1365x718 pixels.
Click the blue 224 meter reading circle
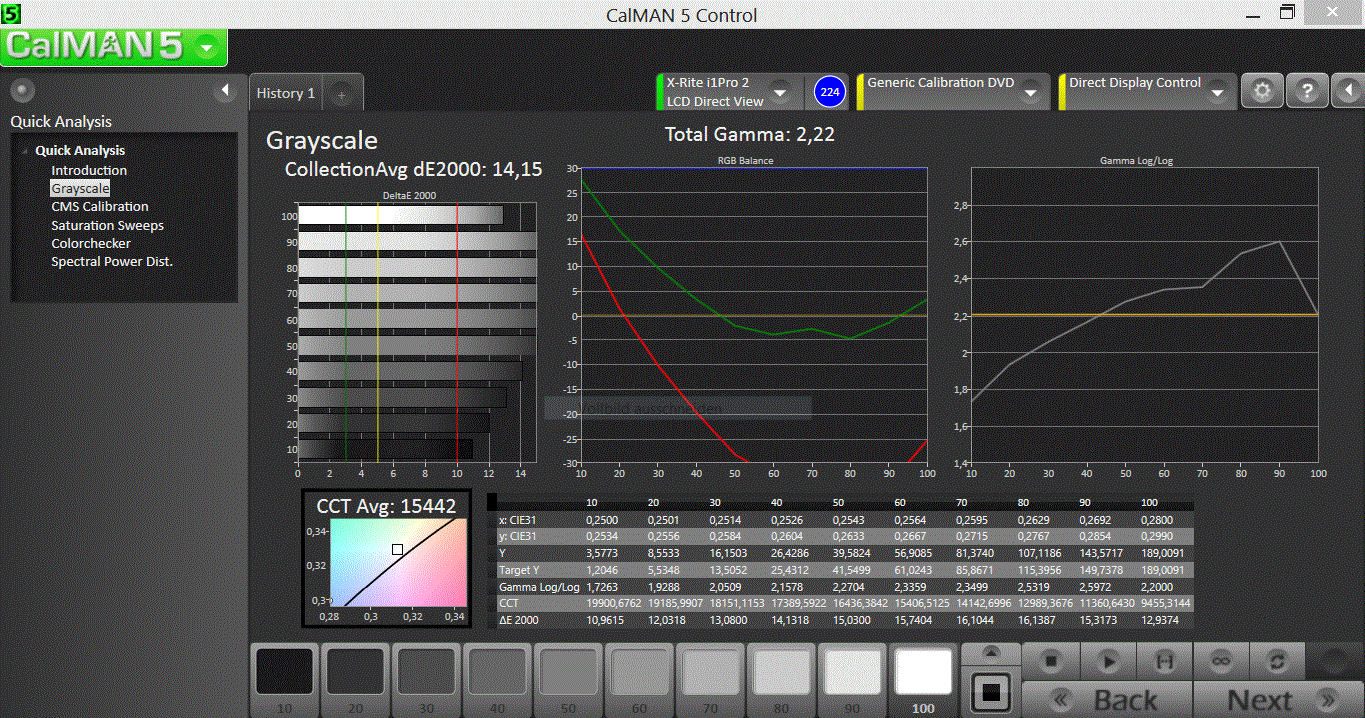pyautogui.click(x=829, y=92)
